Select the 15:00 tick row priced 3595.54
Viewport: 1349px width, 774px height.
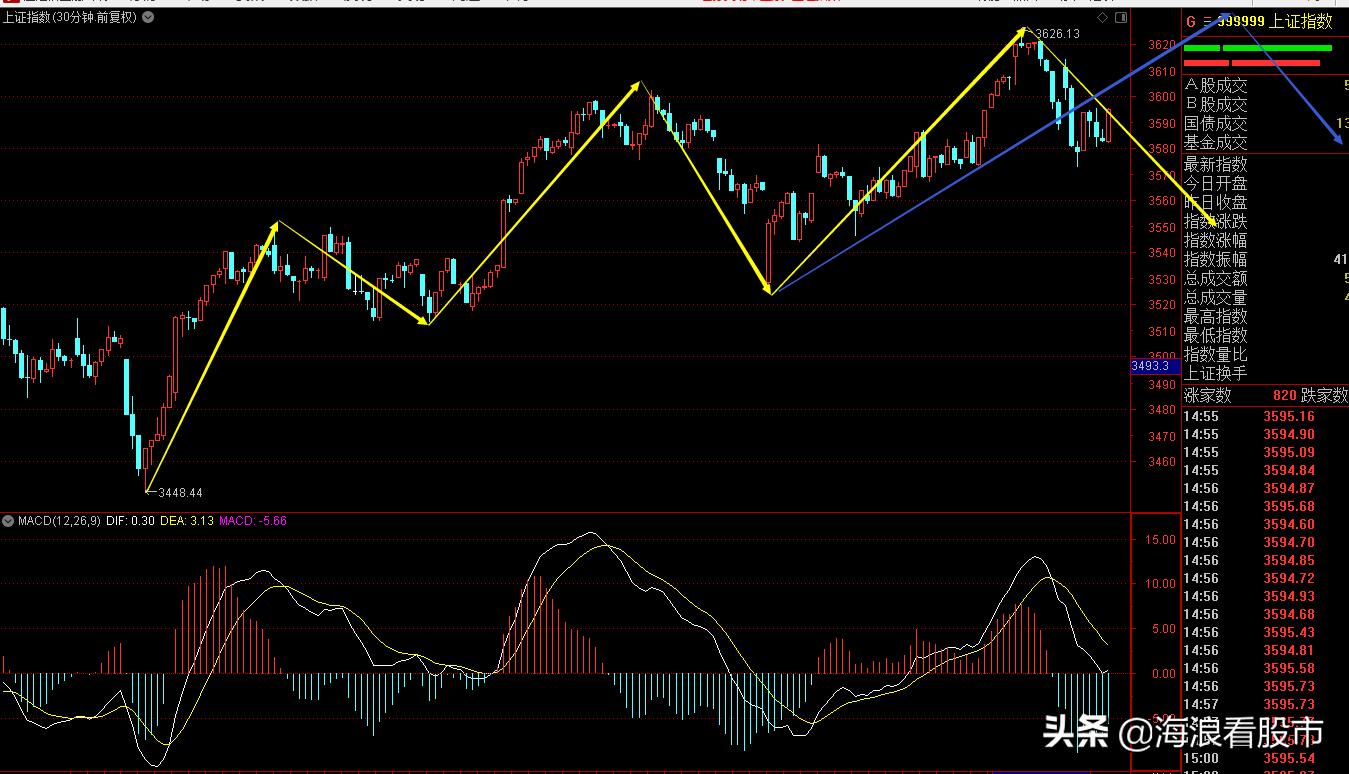pyautogui.click(x=1266, y=758)
